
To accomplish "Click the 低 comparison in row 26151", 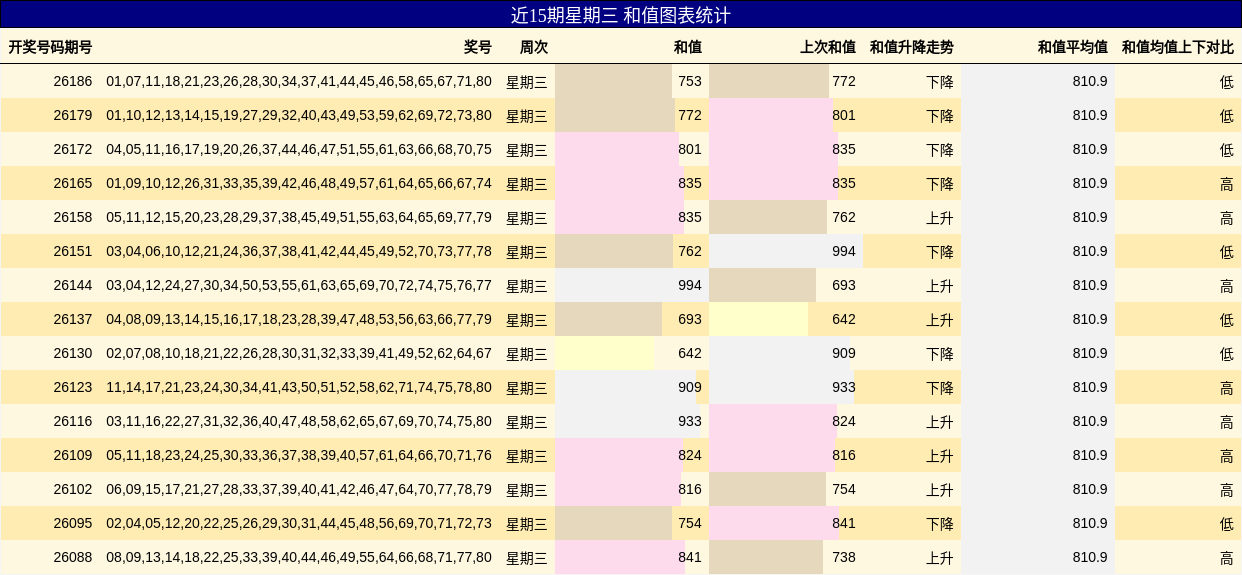I will tap(1227, 252).
